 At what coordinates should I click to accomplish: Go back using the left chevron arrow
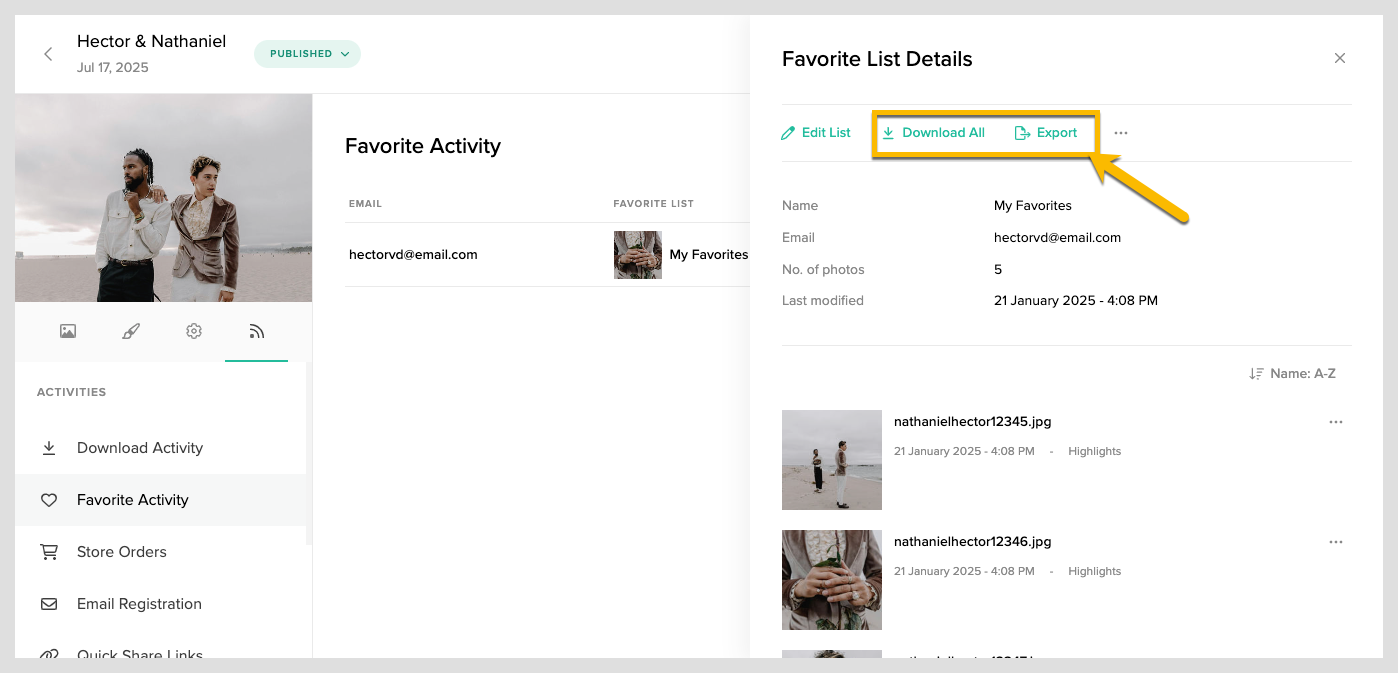pyautogui.click(x=48, y=54)
